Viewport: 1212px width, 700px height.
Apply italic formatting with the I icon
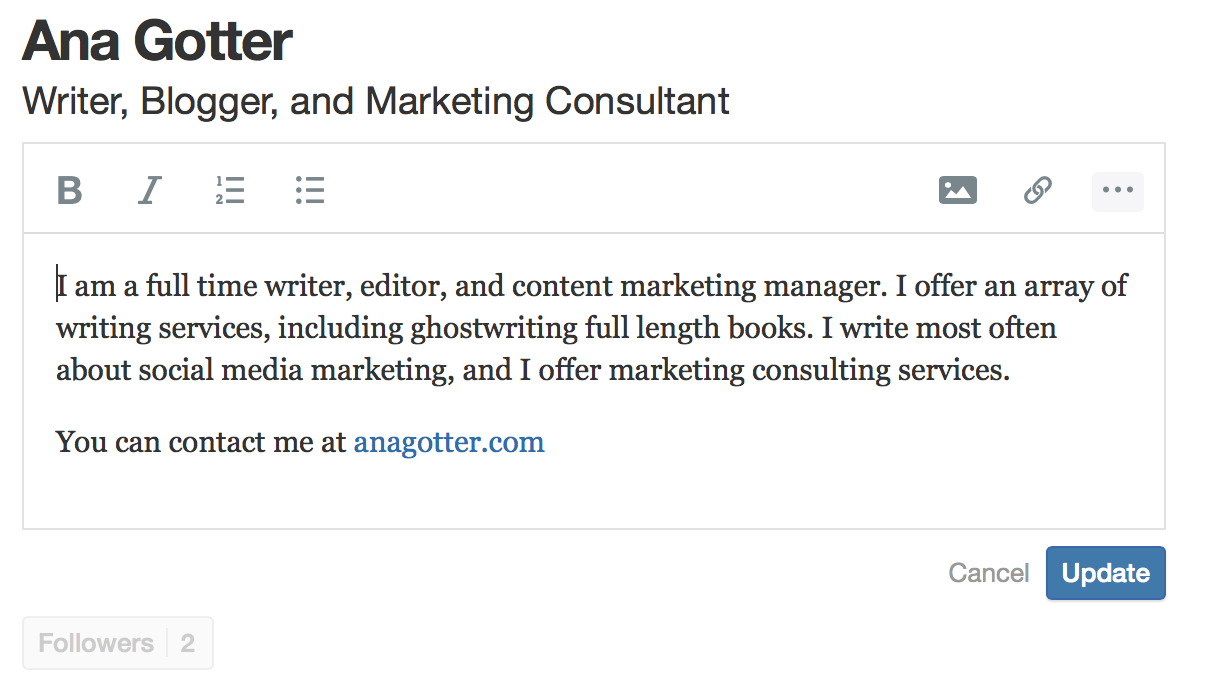149,190
